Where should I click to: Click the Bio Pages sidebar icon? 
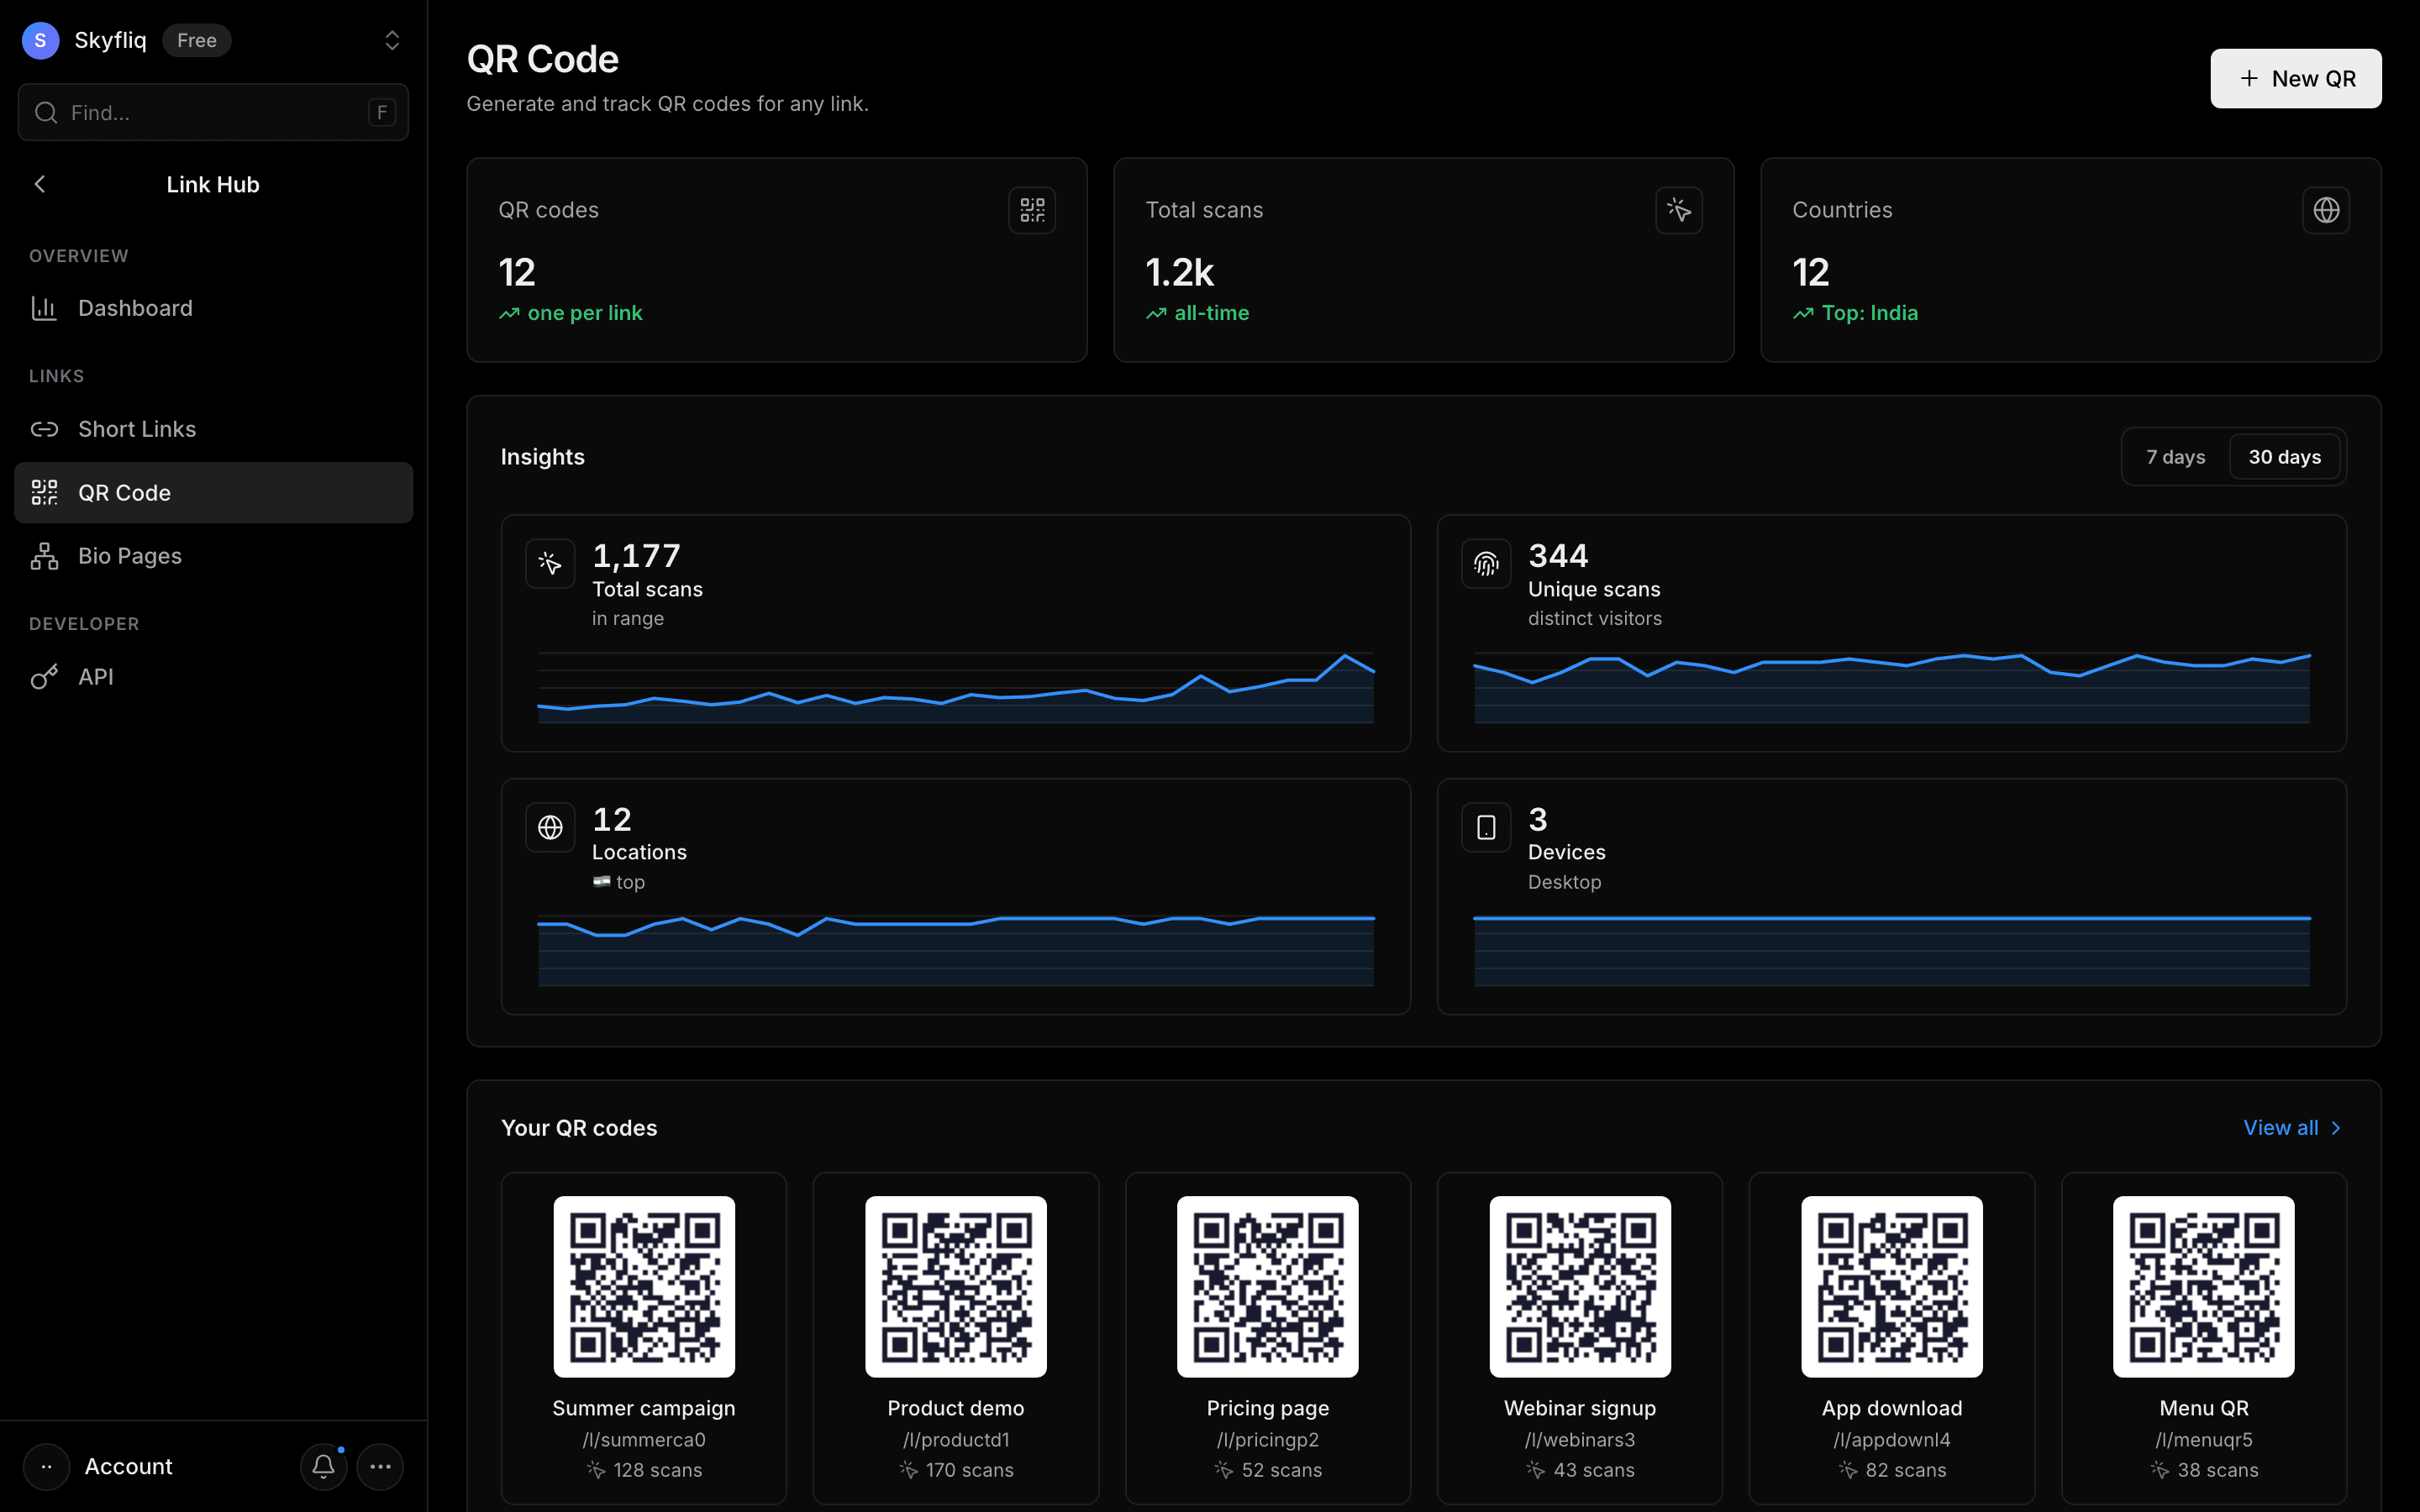click(44, 556)
